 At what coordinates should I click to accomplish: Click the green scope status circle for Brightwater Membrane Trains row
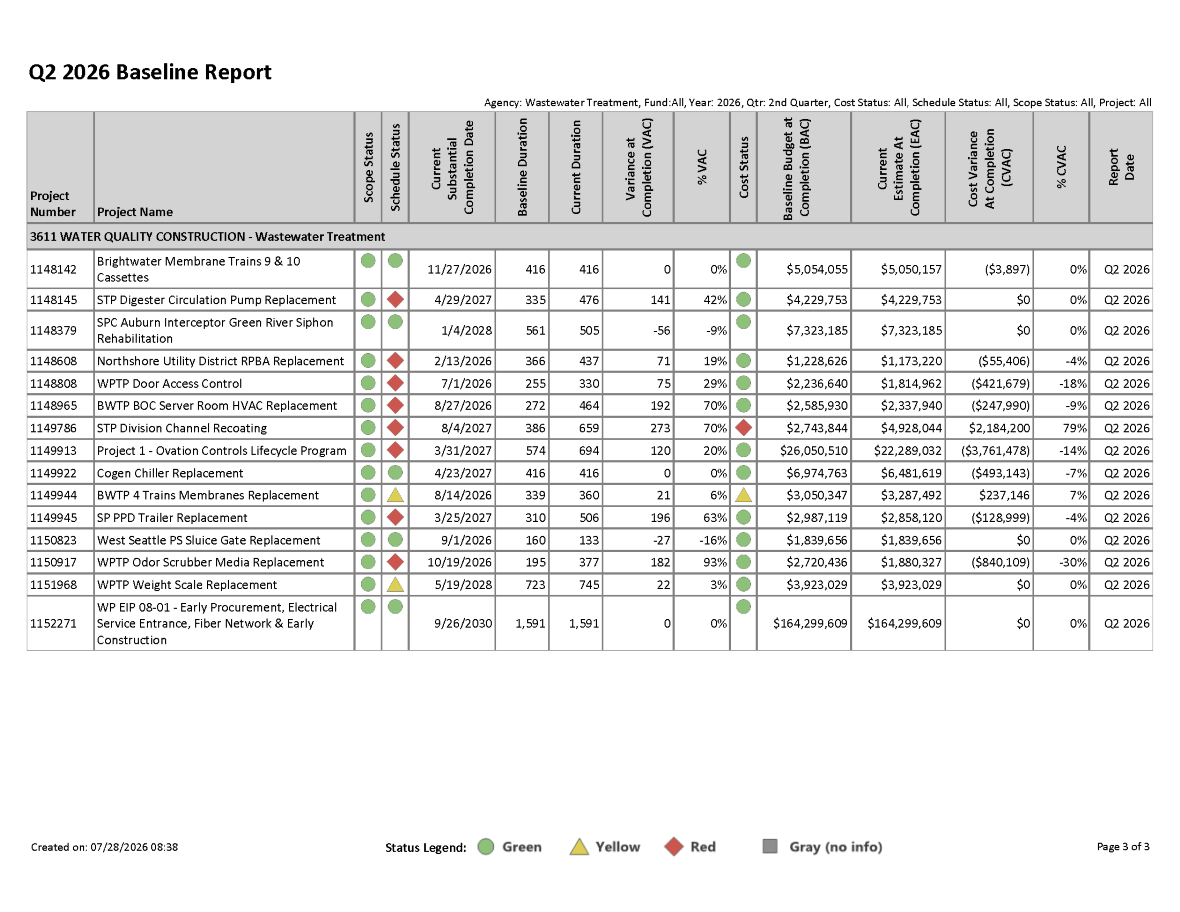coord(368,260)
